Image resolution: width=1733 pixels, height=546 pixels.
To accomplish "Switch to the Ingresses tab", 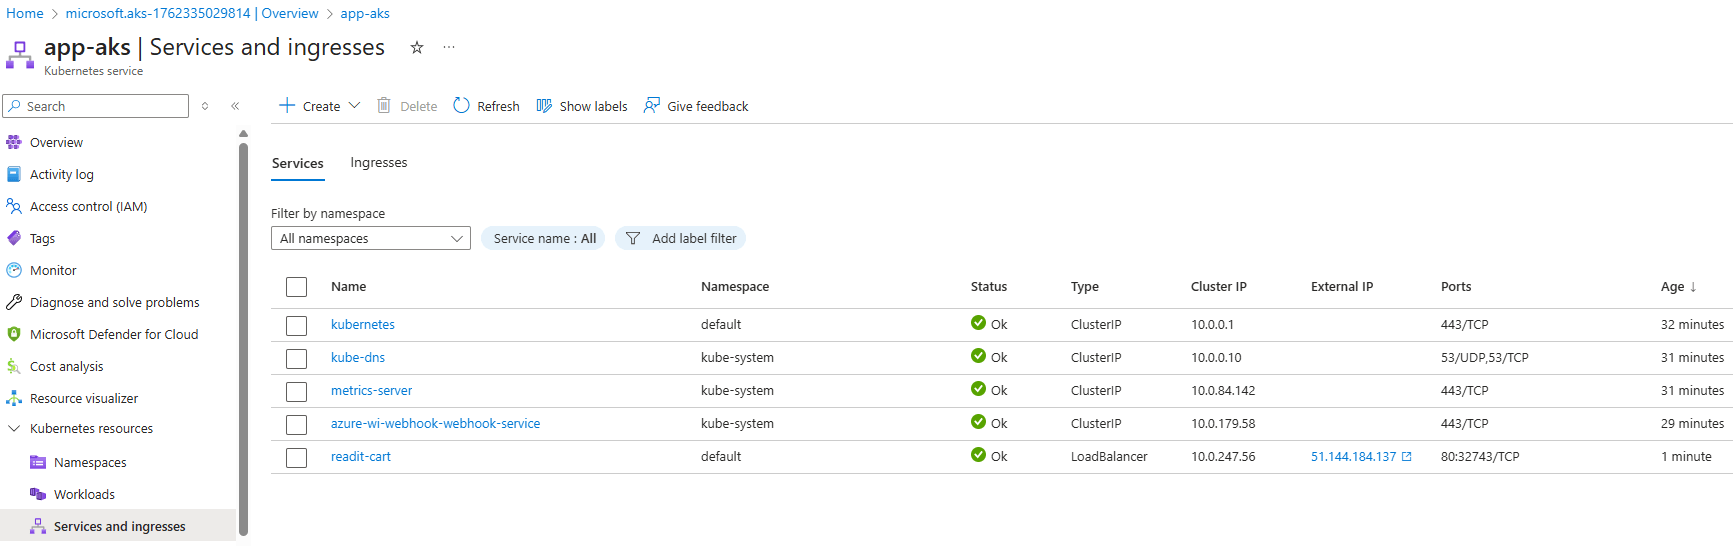I will click(x=378, y=163).
